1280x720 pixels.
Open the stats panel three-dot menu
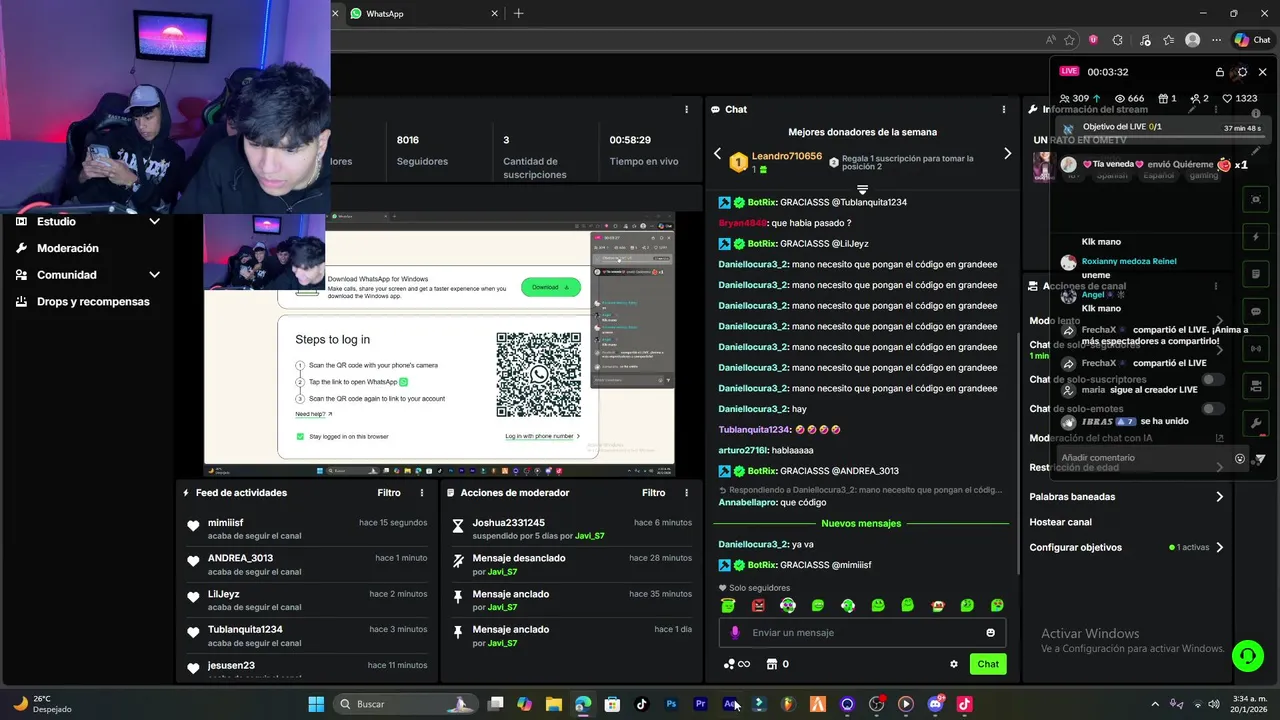coord(686,109)
